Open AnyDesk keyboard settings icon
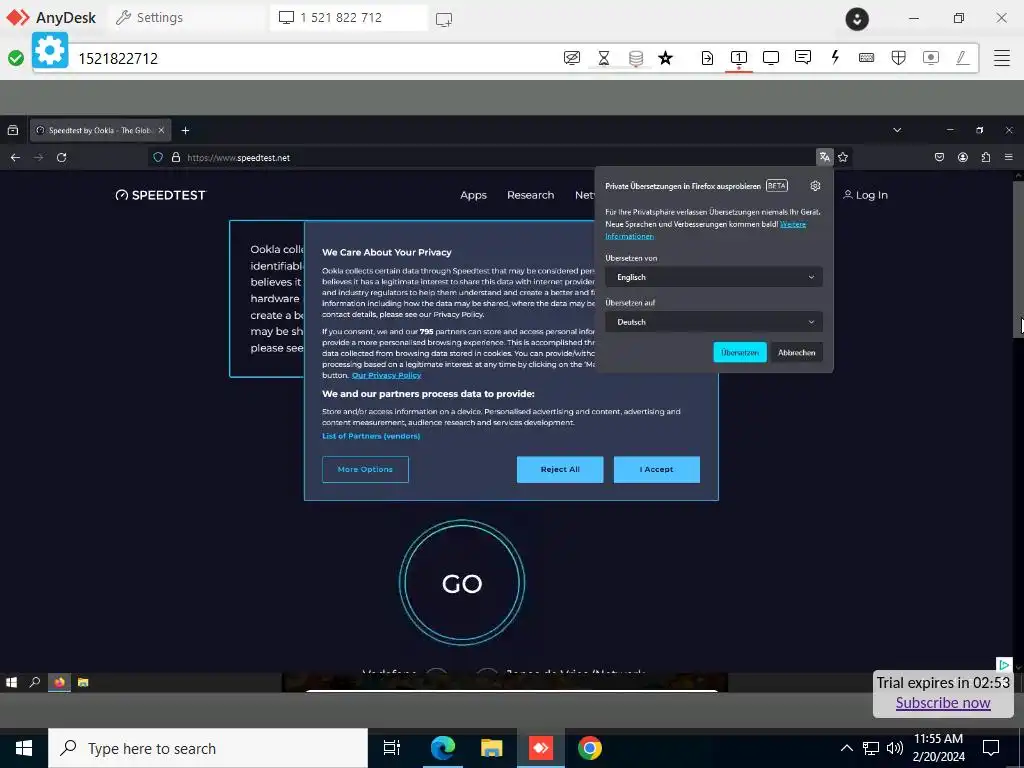 point(867,58)
